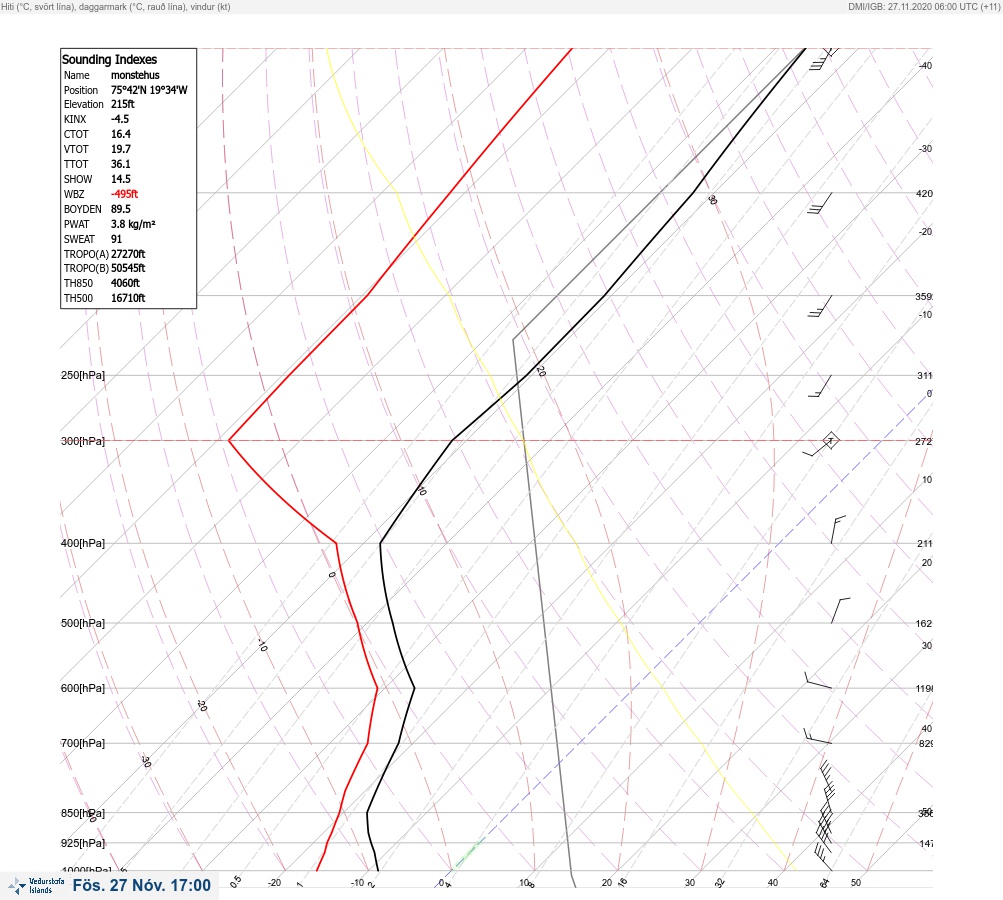Select the 'Fös. 27 Nóv. 17:00' timestamp
The image size is (1003, 900).
[x=141, y=885]
